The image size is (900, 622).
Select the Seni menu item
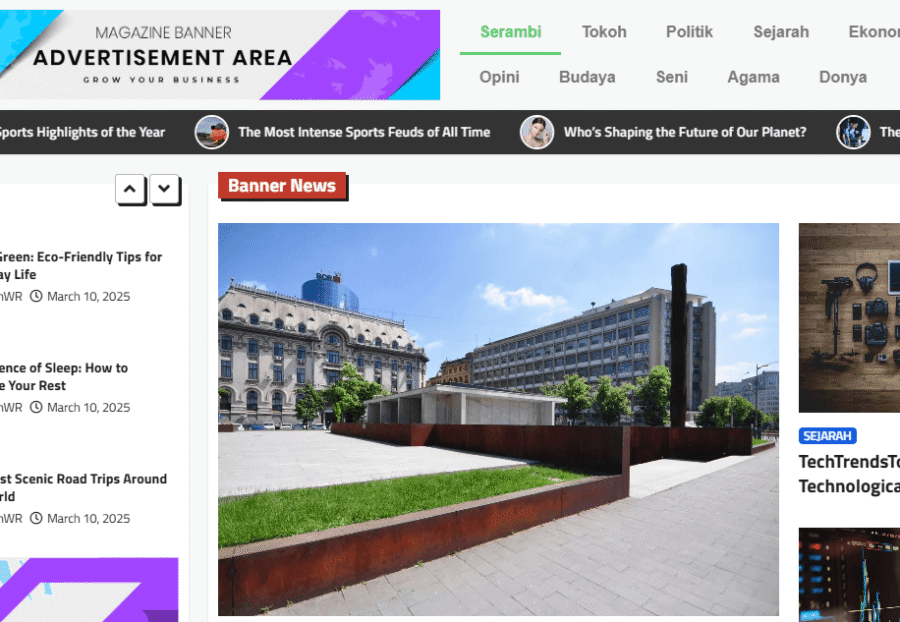click(x=672, y=77)
